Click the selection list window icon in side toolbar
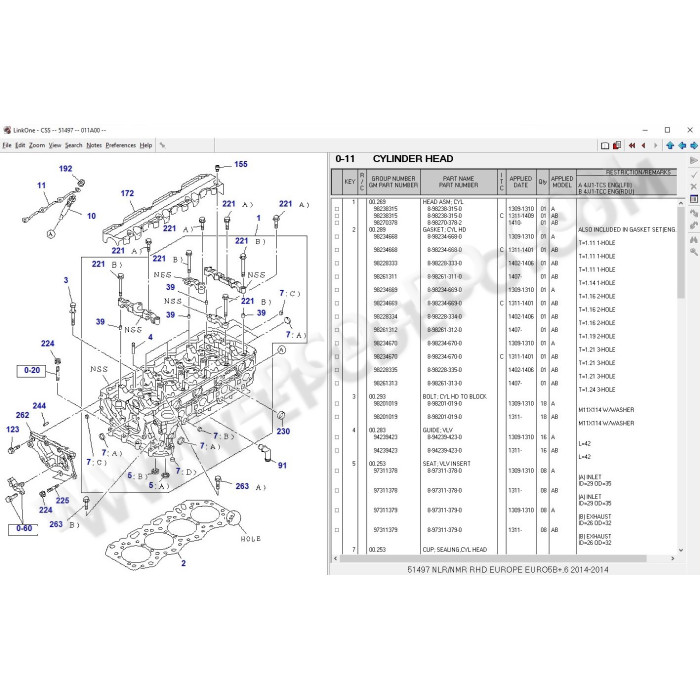The image size is (700, 700). tap(694, 199)
